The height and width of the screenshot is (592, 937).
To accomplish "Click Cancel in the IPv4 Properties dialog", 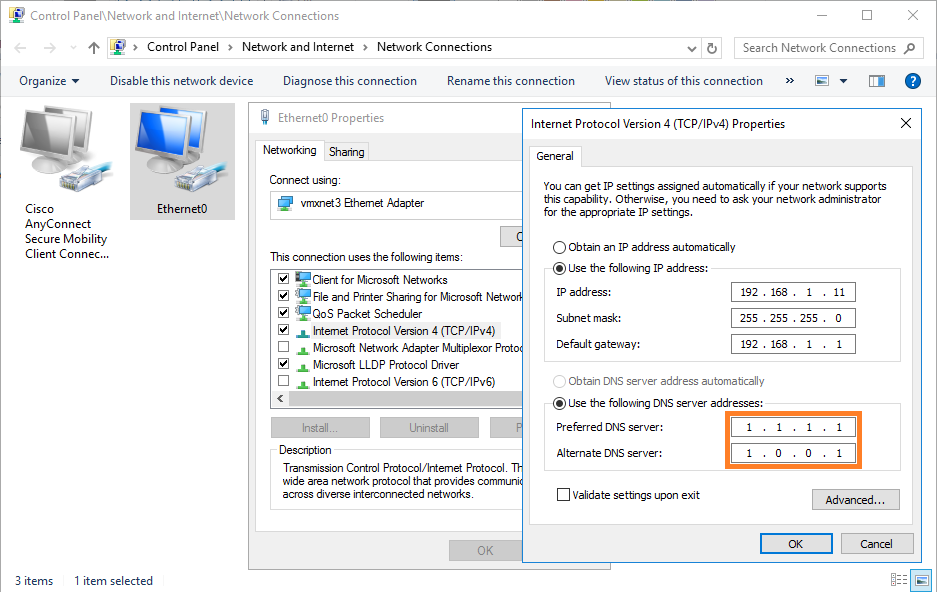I will [875, 544].
